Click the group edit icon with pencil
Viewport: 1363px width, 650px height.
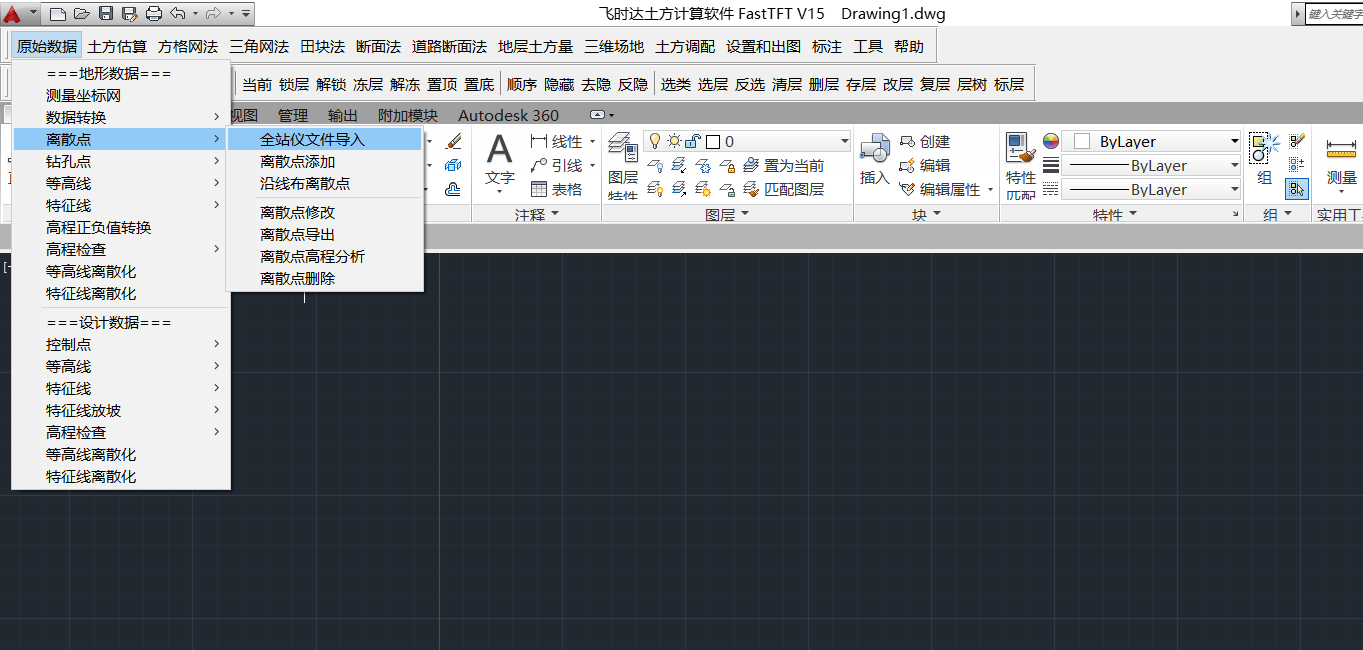[1297, 142]
